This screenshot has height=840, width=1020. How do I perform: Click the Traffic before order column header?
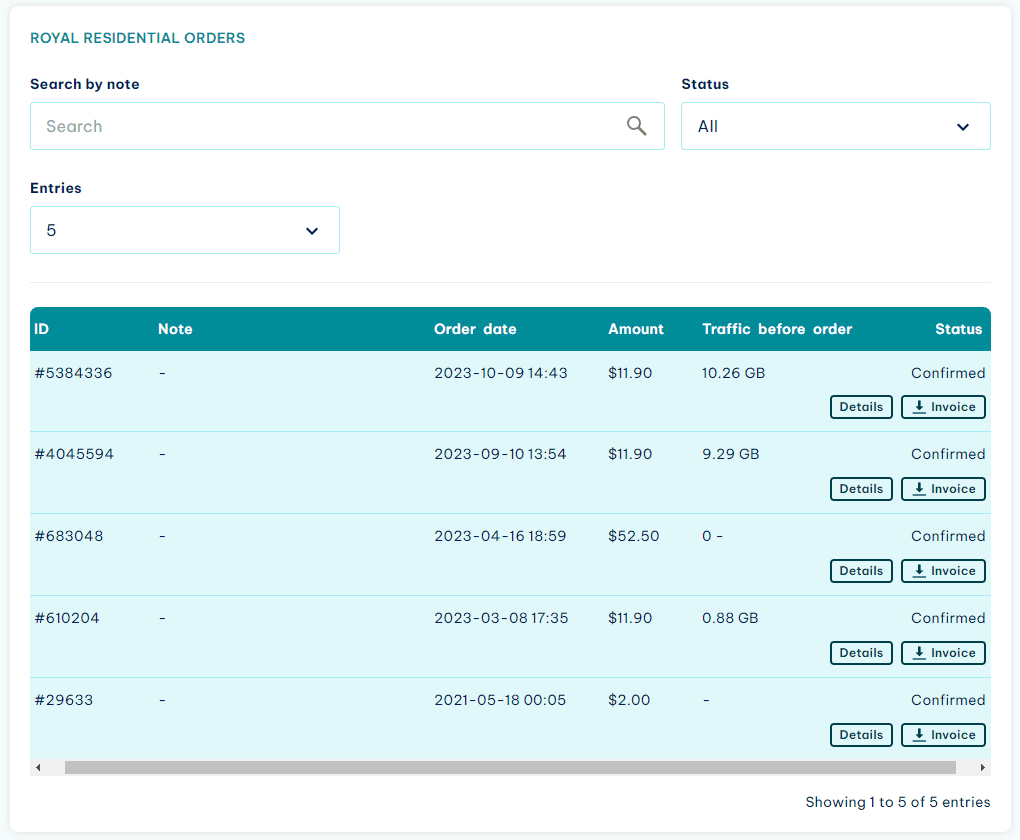777,329
